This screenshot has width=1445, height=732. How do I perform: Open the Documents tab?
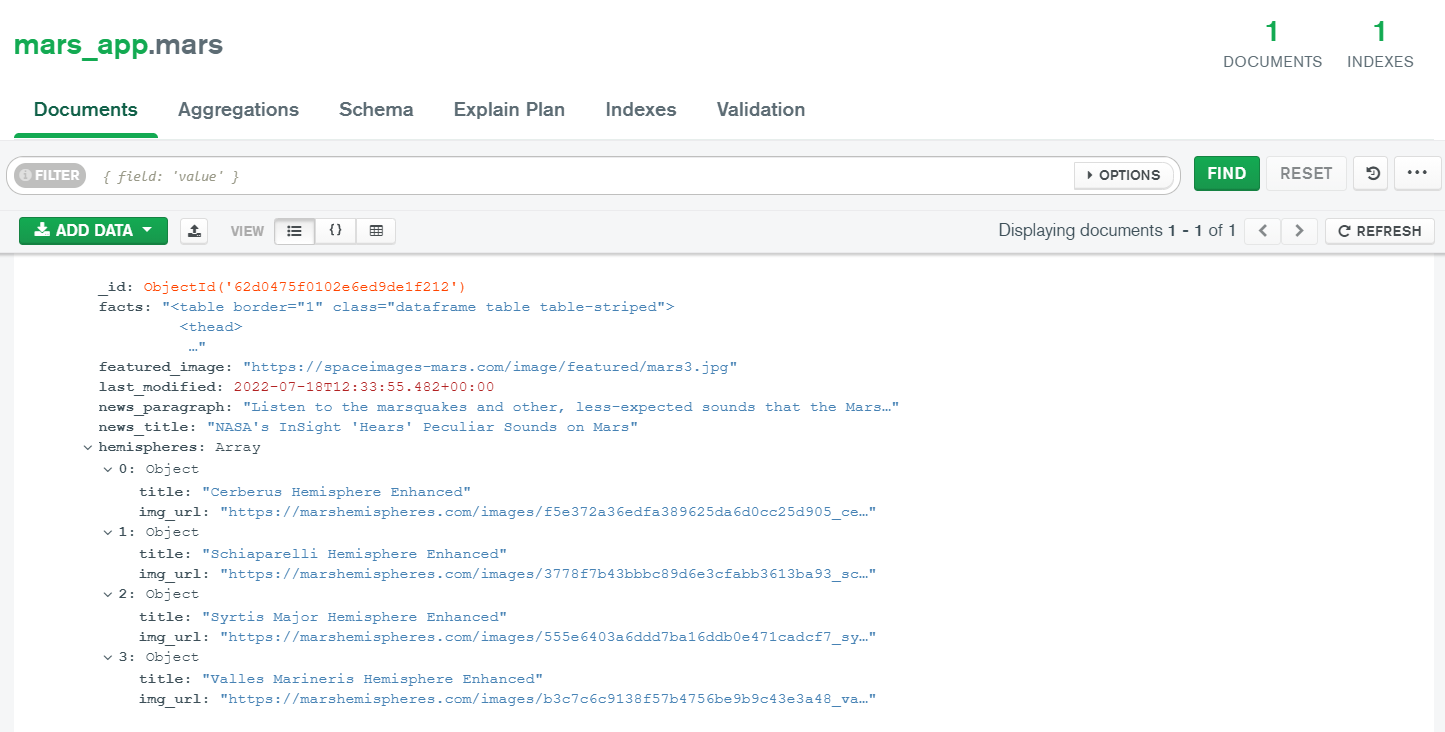[x=86, y=110]
